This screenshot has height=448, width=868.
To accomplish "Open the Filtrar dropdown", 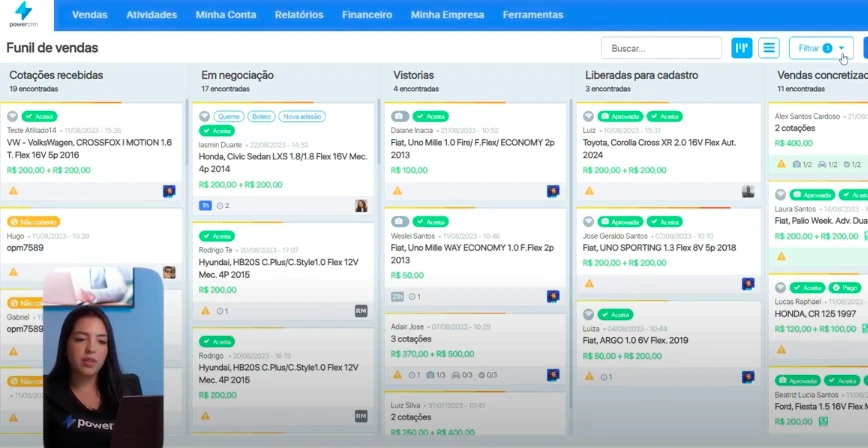I will [821, 48].
